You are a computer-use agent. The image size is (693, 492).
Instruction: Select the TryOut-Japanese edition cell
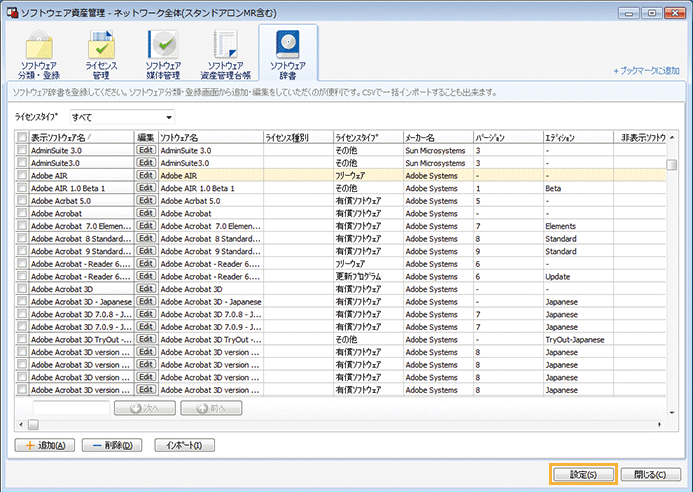click(x=579, y=339)
